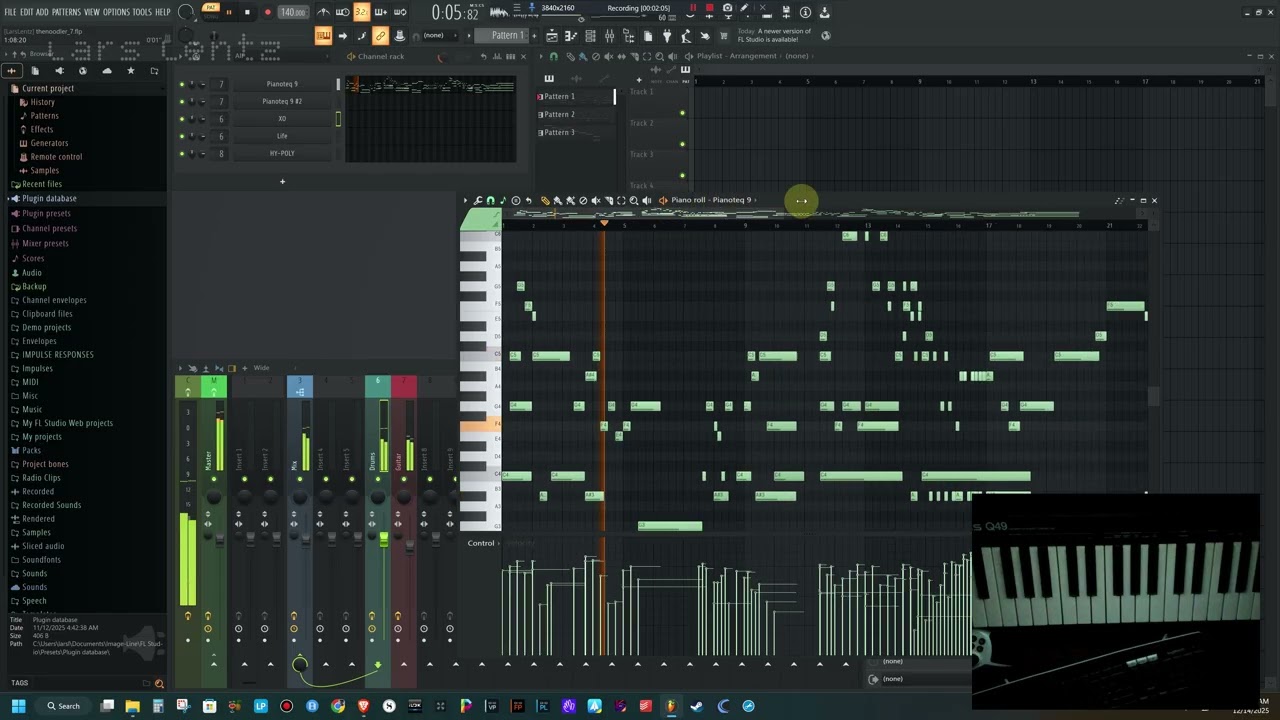Click the transport Play/Pause button

pyautogui.click(x=229, y=13)
